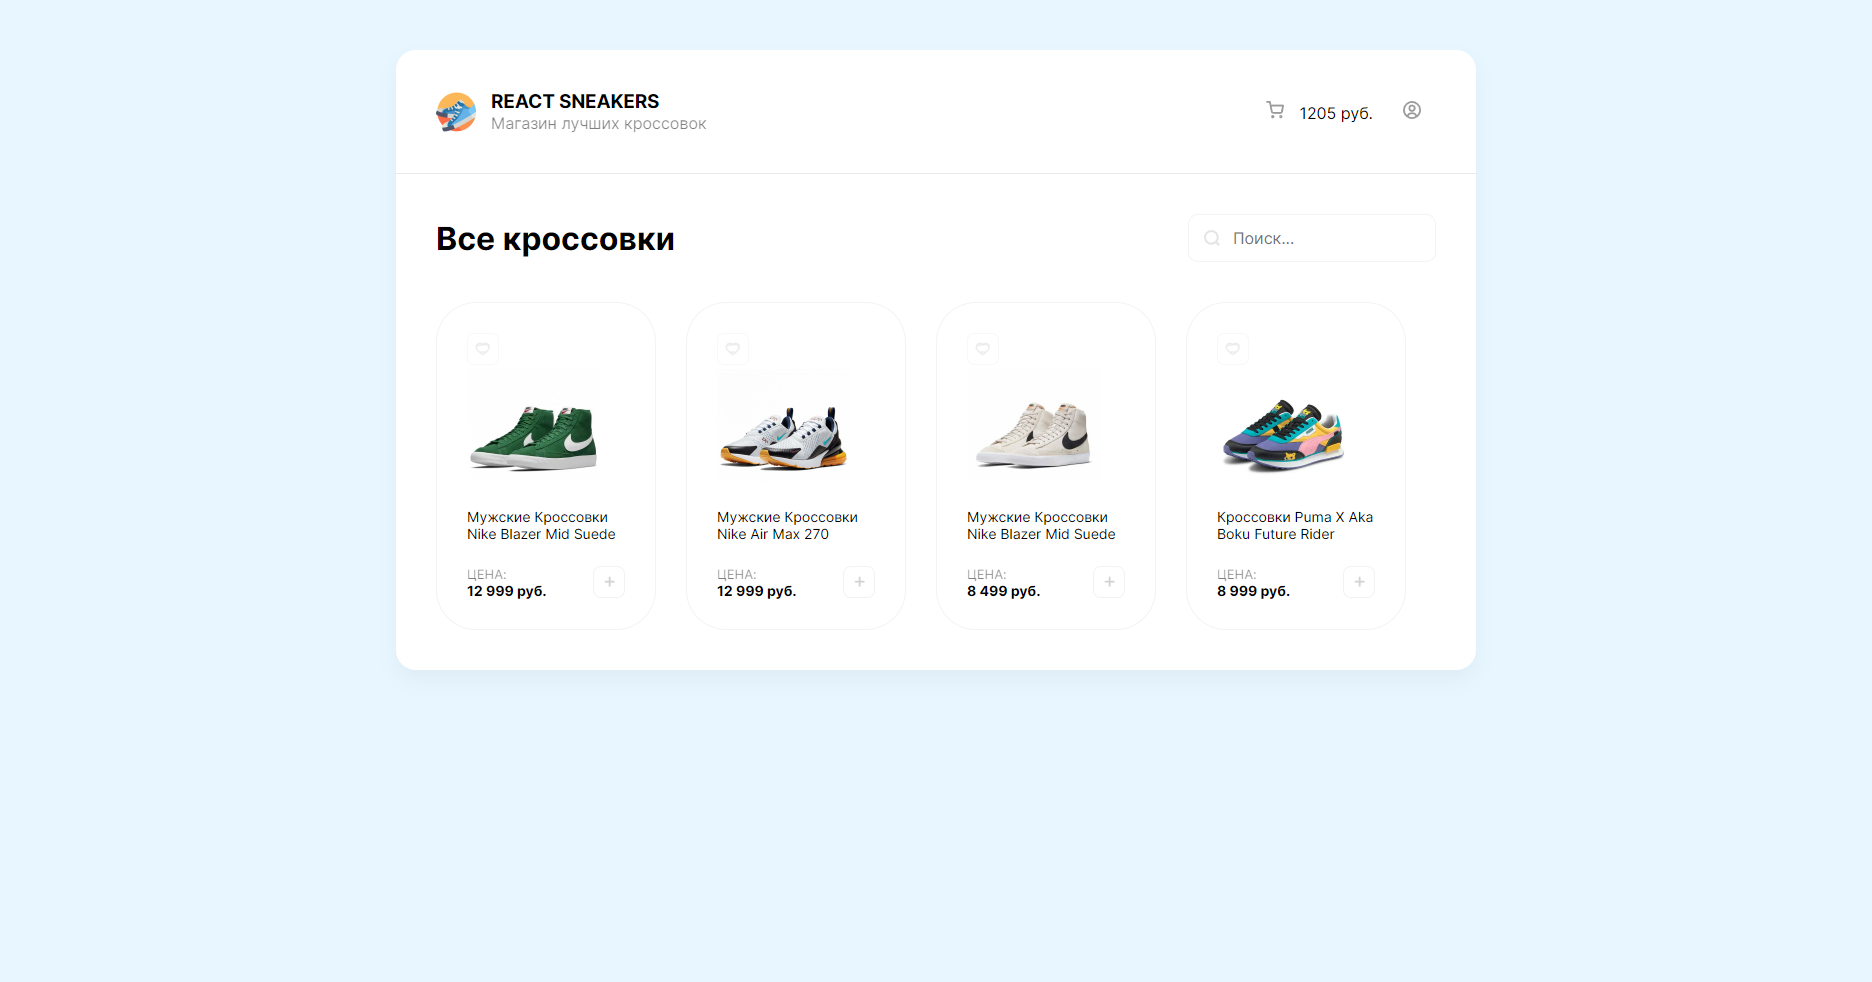Click the React Sneakers logo
Screen dimensions: 1872x982
coord(456,112)
